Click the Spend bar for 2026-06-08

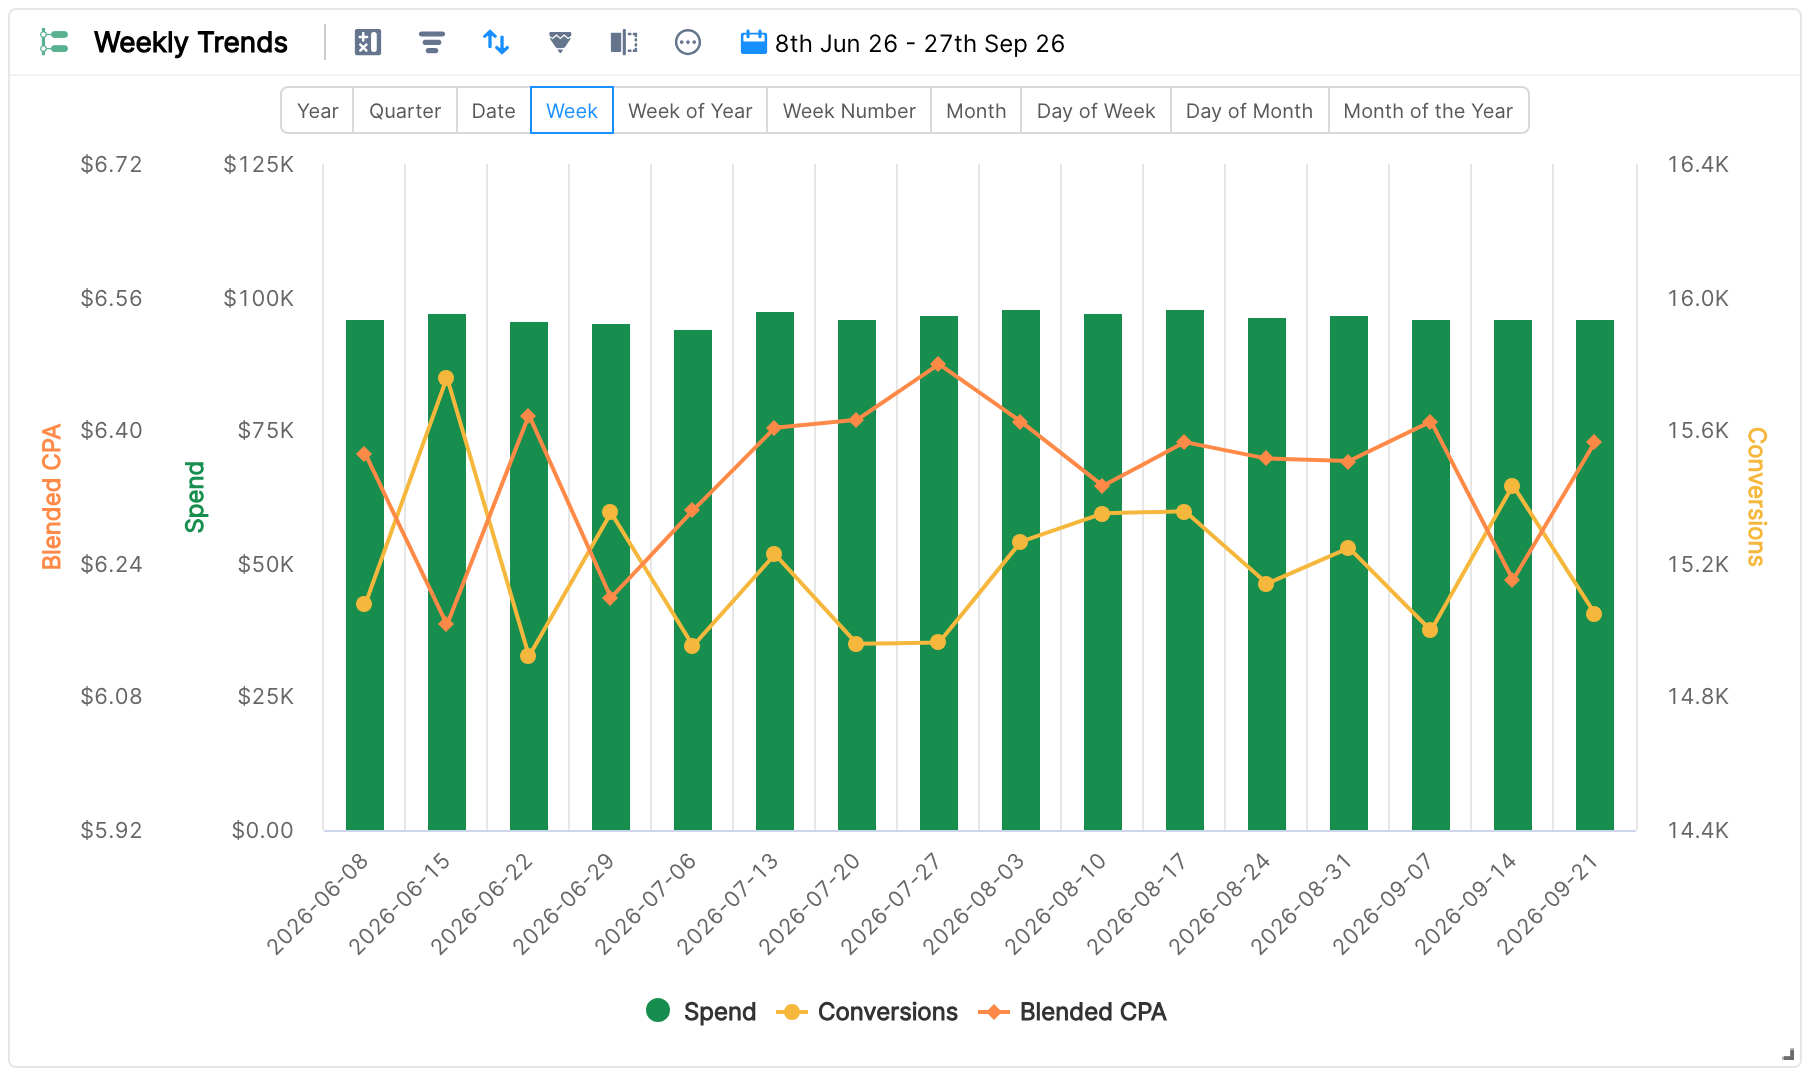pos(365,575)
